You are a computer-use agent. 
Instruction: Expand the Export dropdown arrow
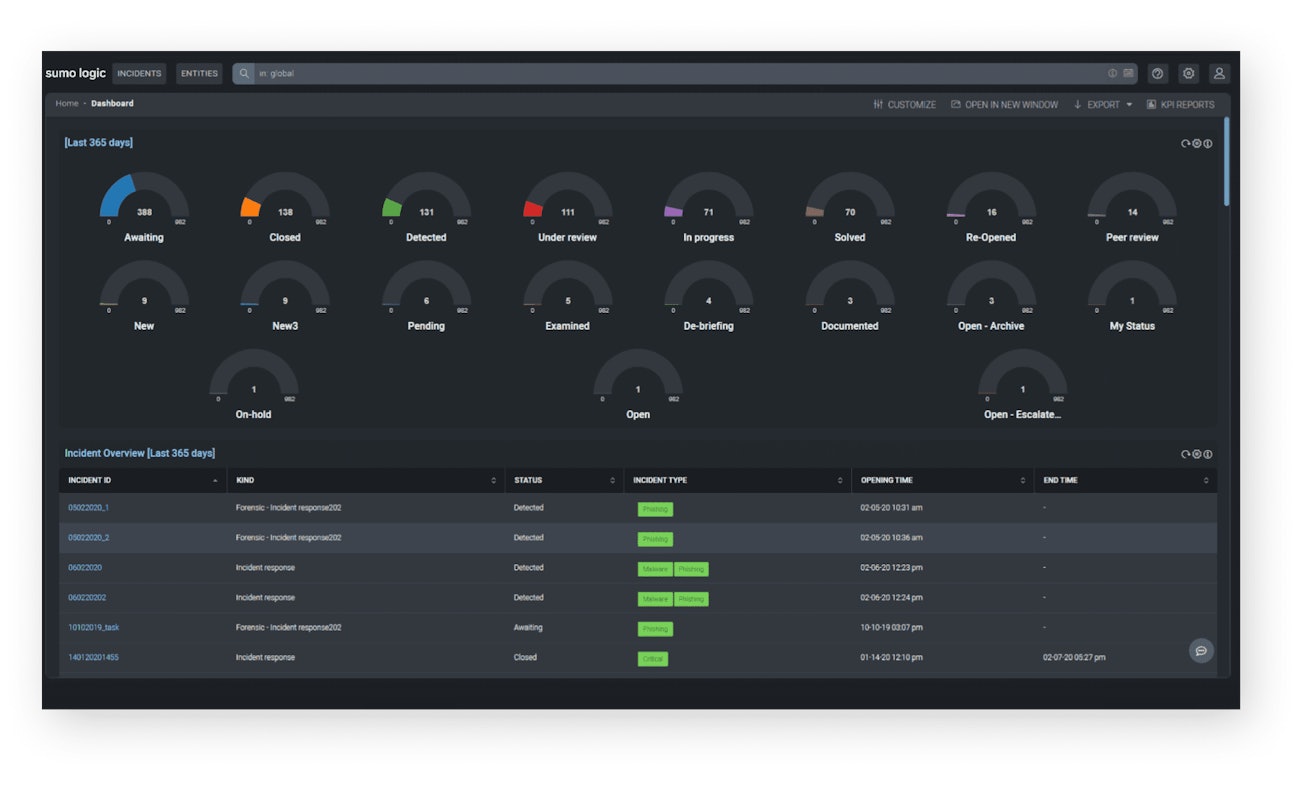(x=1129, y=105)
